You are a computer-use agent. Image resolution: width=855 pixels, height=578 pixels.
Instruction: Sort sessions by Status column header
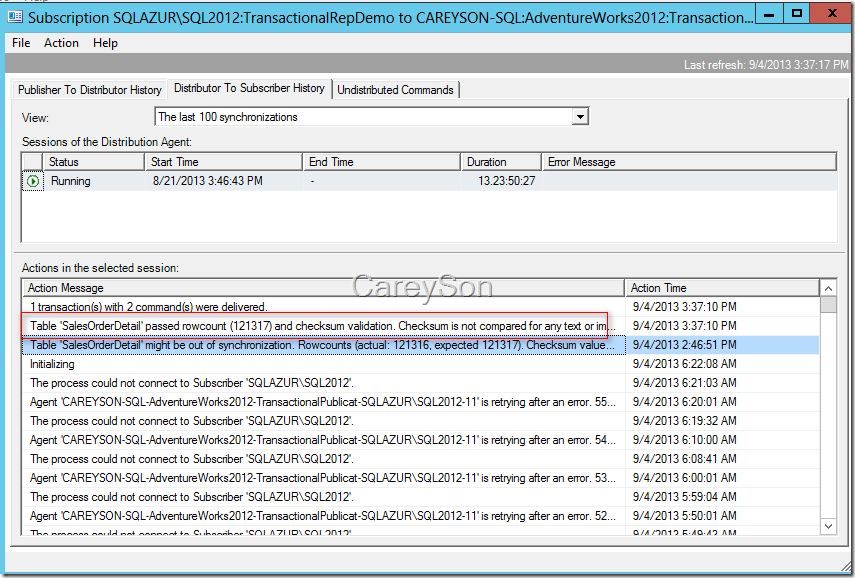(93, 162)
